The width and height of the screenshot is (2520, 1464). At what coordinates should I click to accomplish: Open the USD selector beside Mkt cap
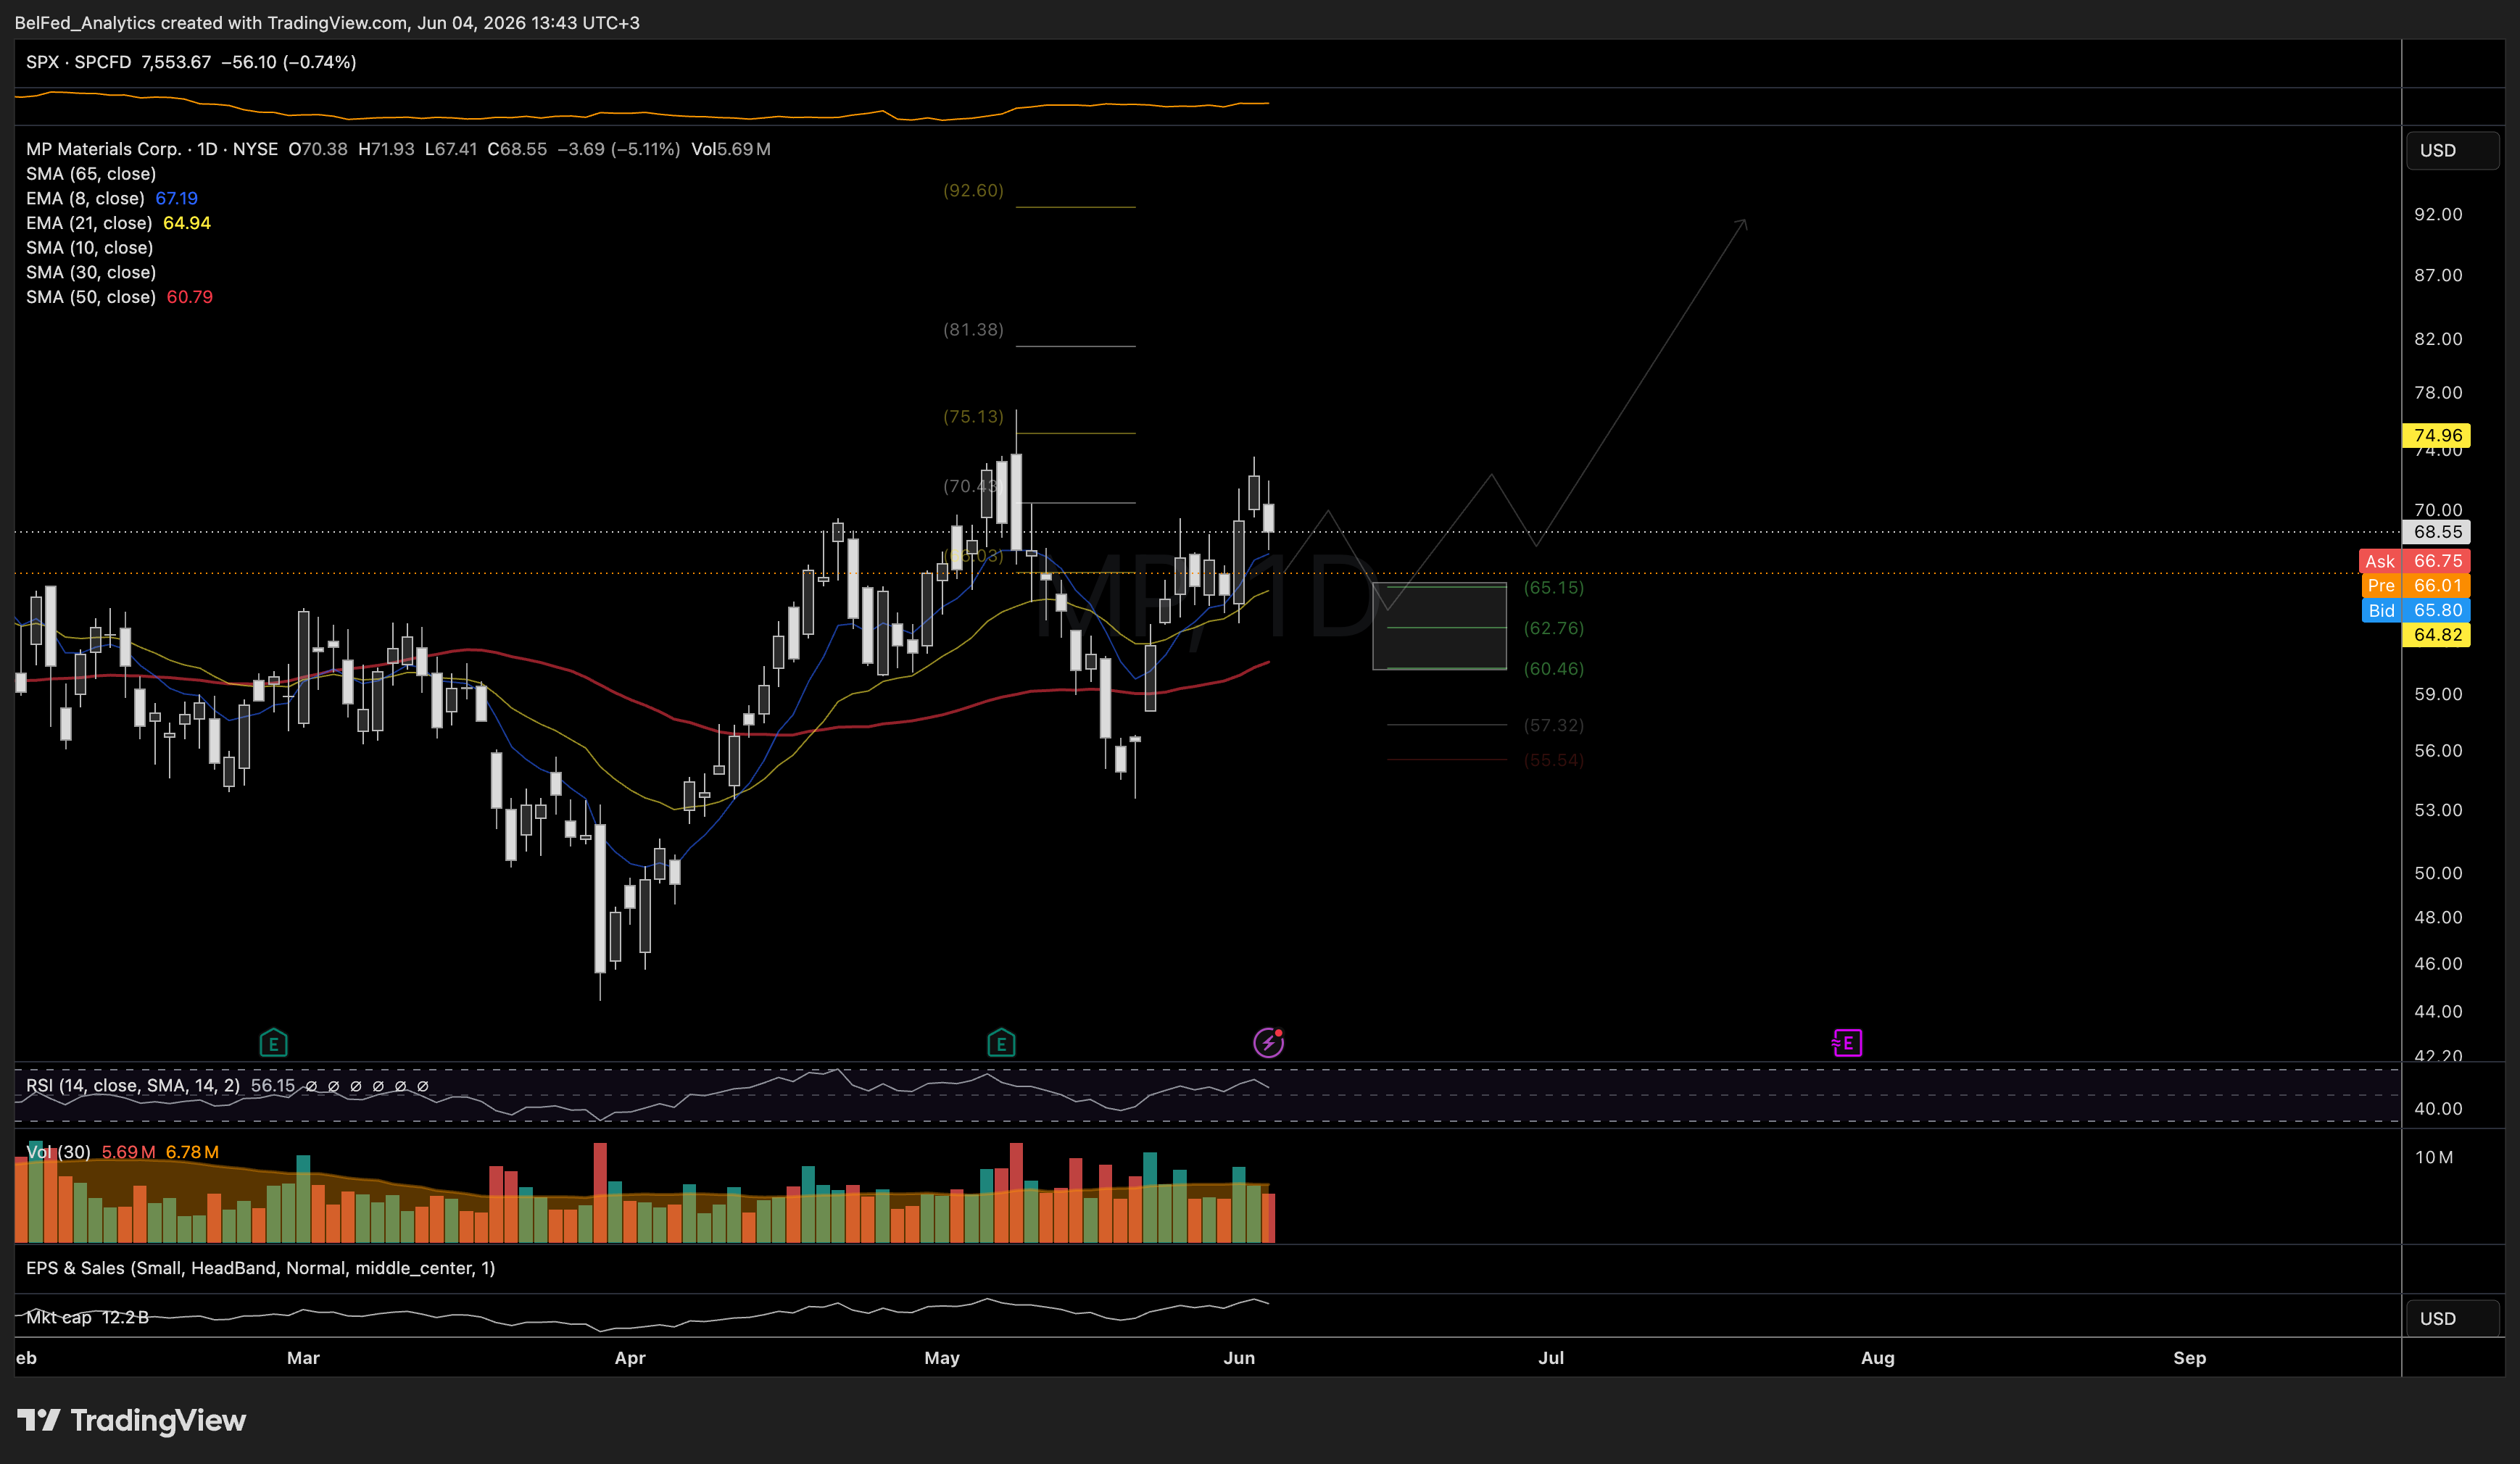pyautogui.click(x=2451, y=1318)
